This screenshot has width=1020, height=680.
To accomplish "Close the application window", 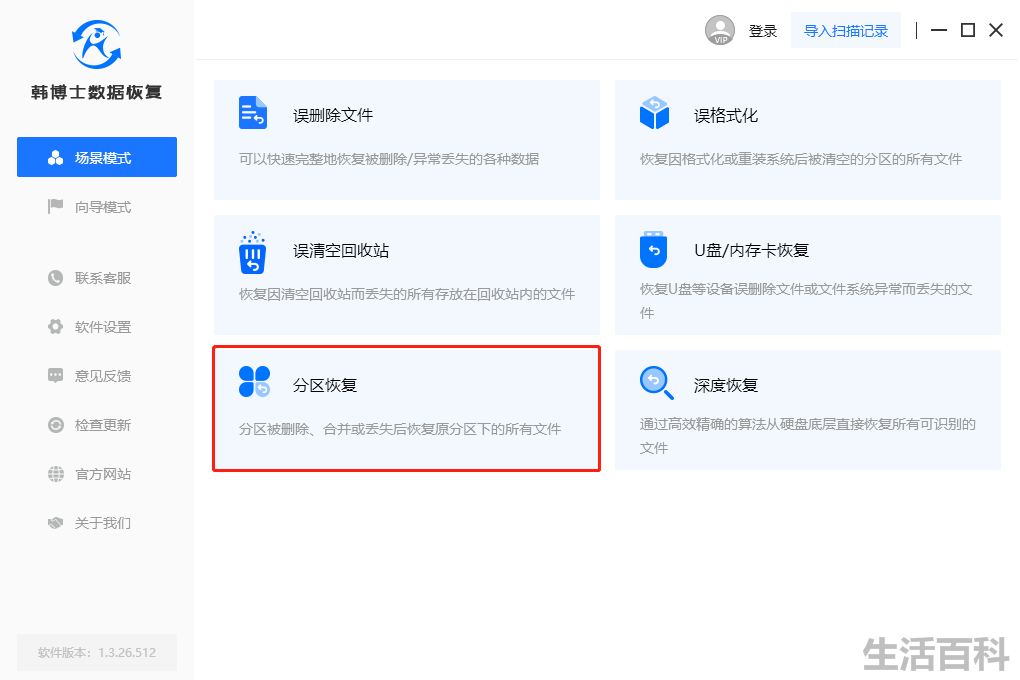I will pyautogui.click(x=996, y=30).
